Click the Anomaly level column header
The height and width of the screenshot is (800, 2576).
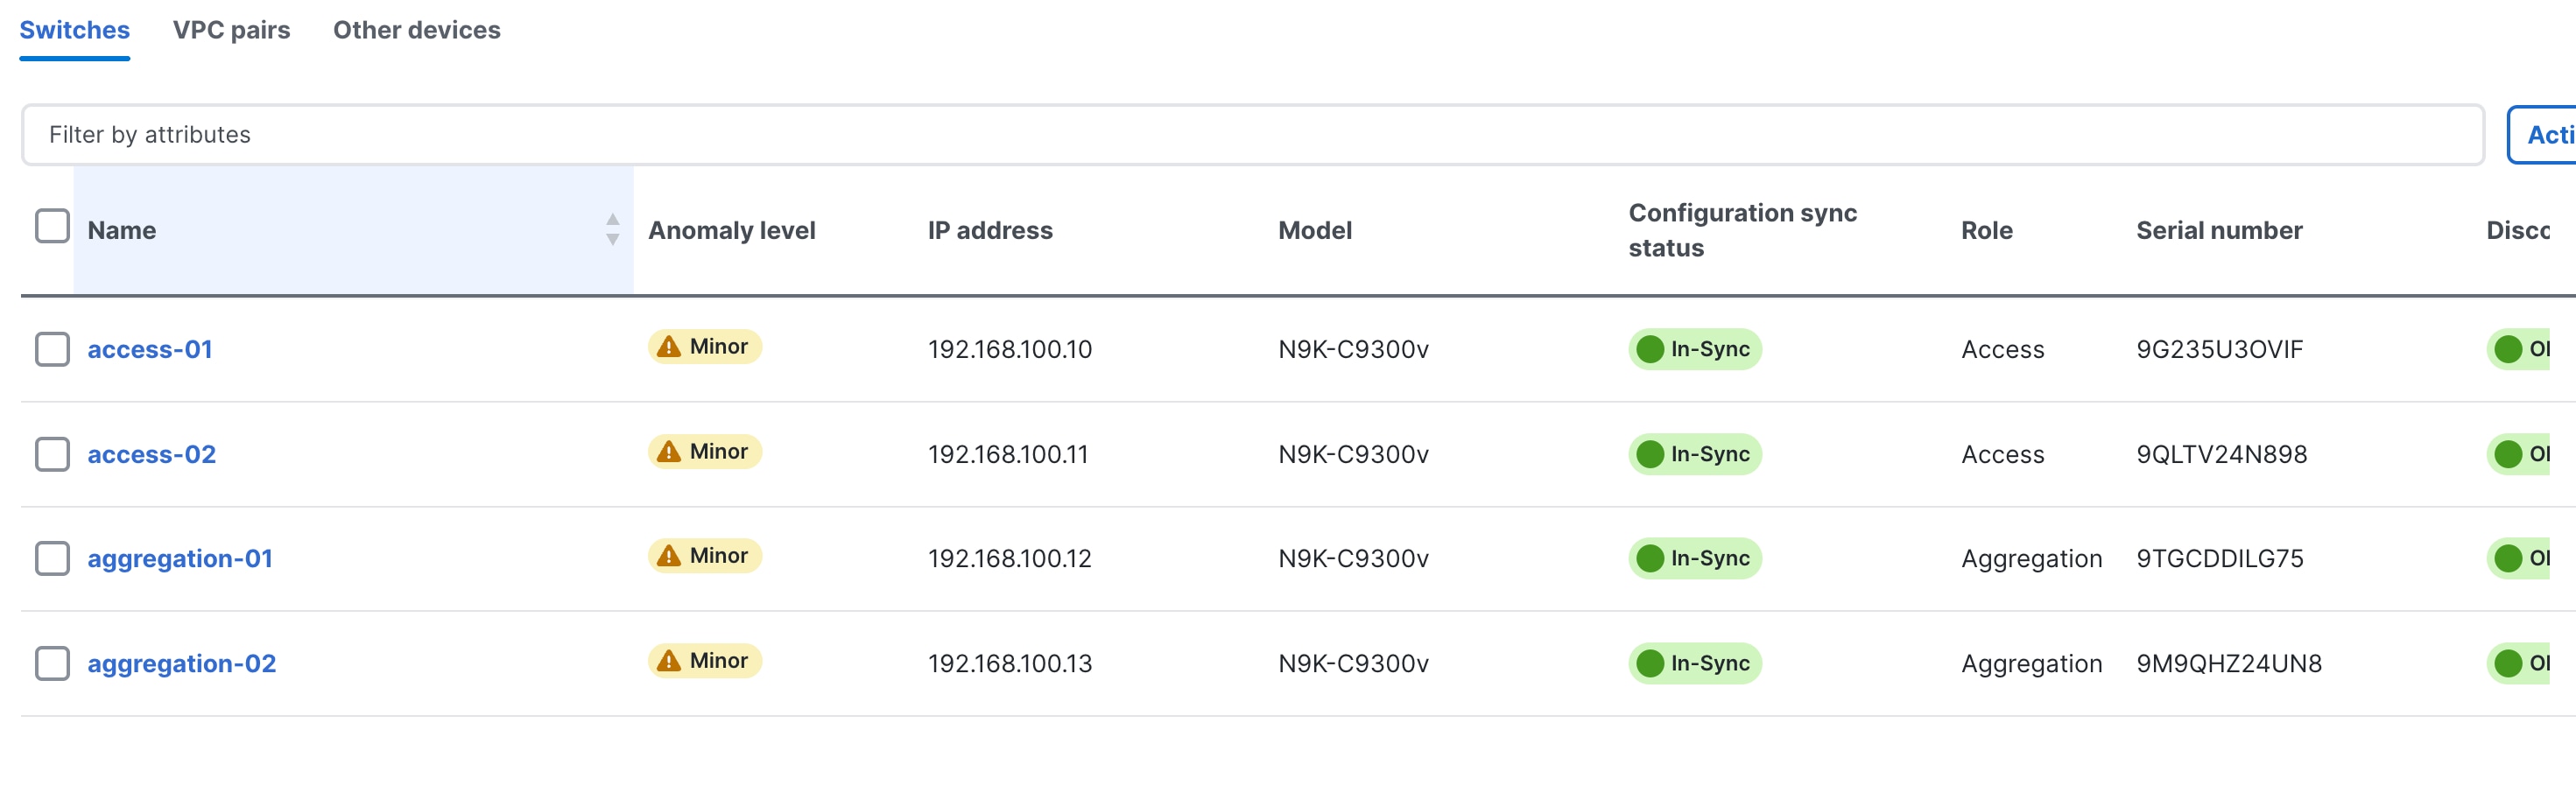click(x=731, y=230)
